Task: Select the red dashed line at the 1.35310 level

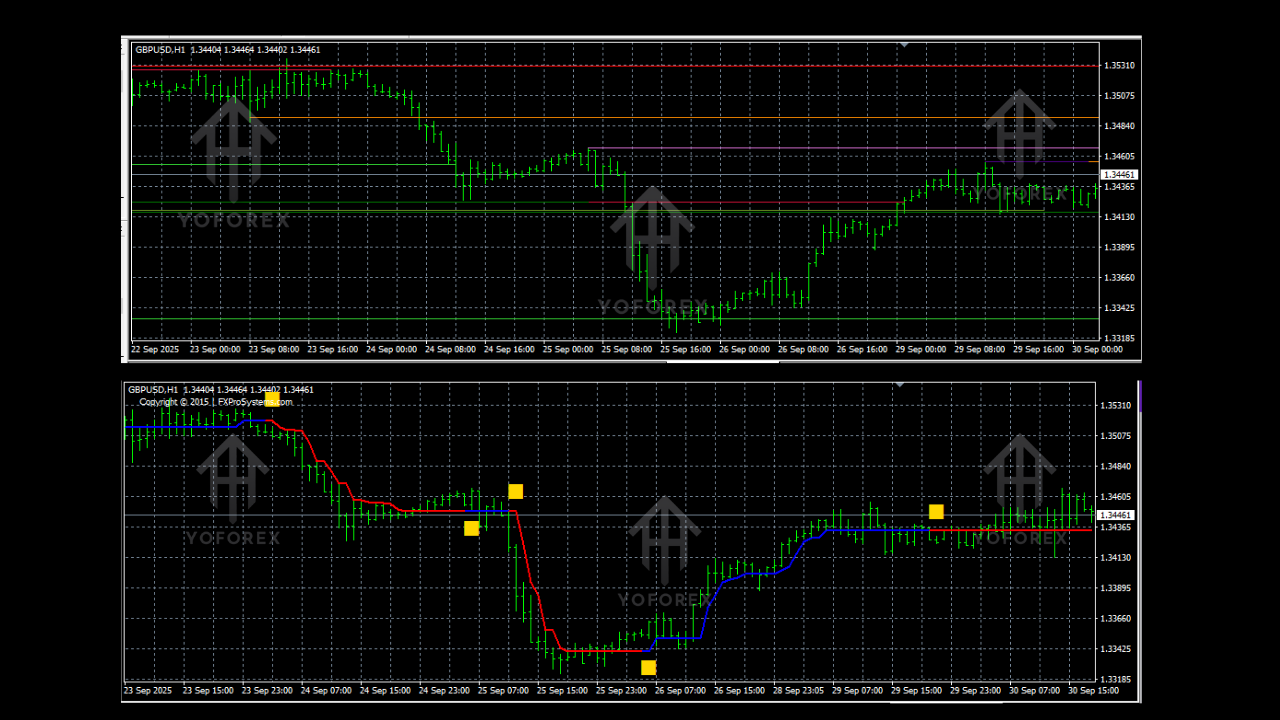Action: point(600,66)
